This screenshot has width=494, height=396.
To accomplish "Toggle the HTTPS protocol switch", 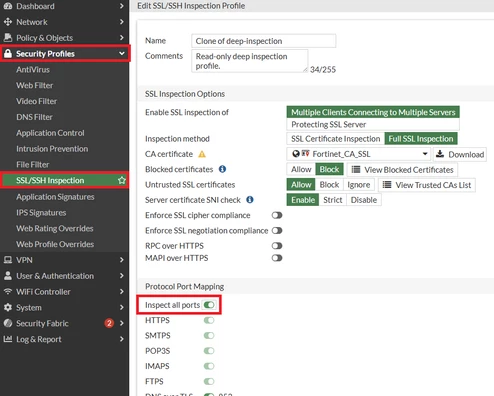I will 209,320.
